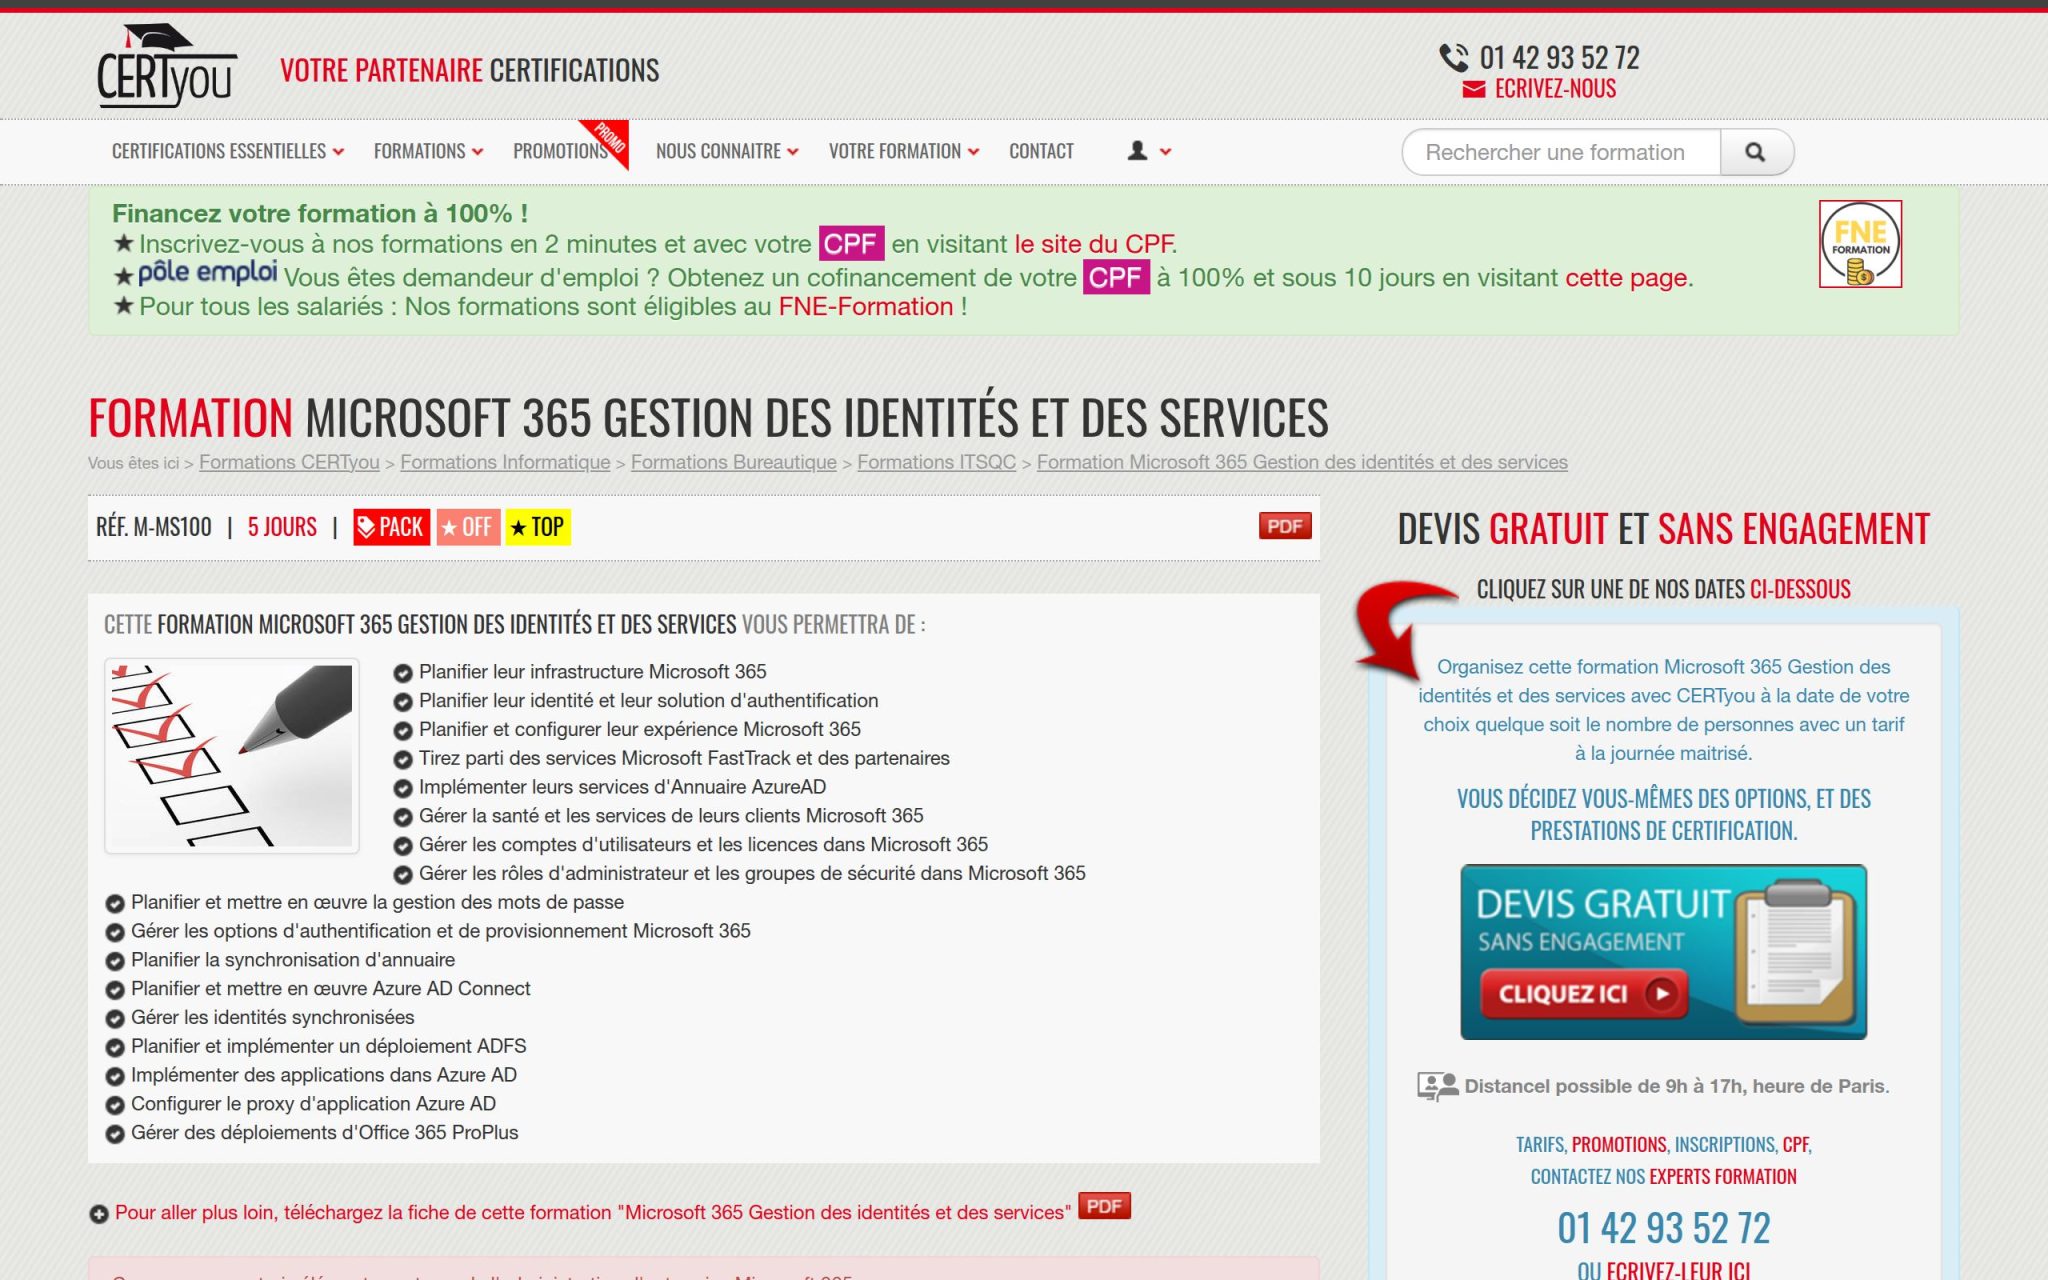Click the PDF icon after download sentence
Image resolution: width=2048 pixels, height=1280 pixels.
1104,1206
